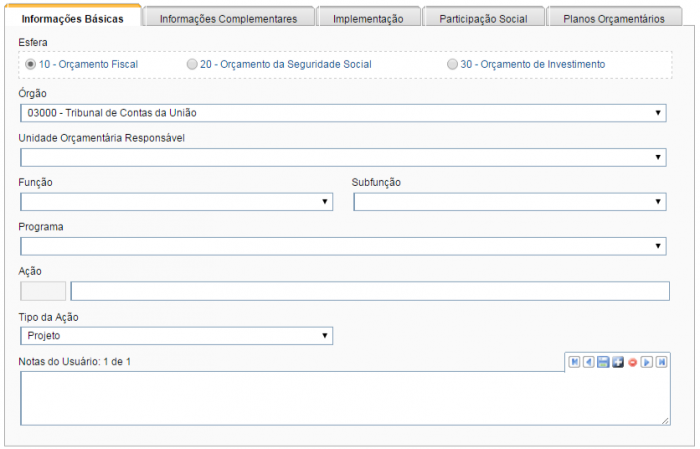Open Tipo da Ação dropdown
This screenshot has width=700, height=449.
pos(176,336)
